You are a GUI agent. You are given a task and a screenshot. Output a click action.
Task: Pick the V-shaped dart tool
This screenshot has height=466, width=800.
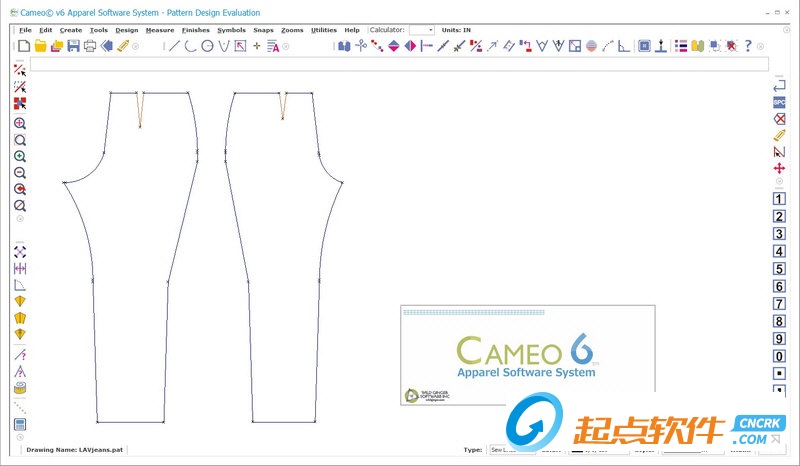tap(224, 46)
